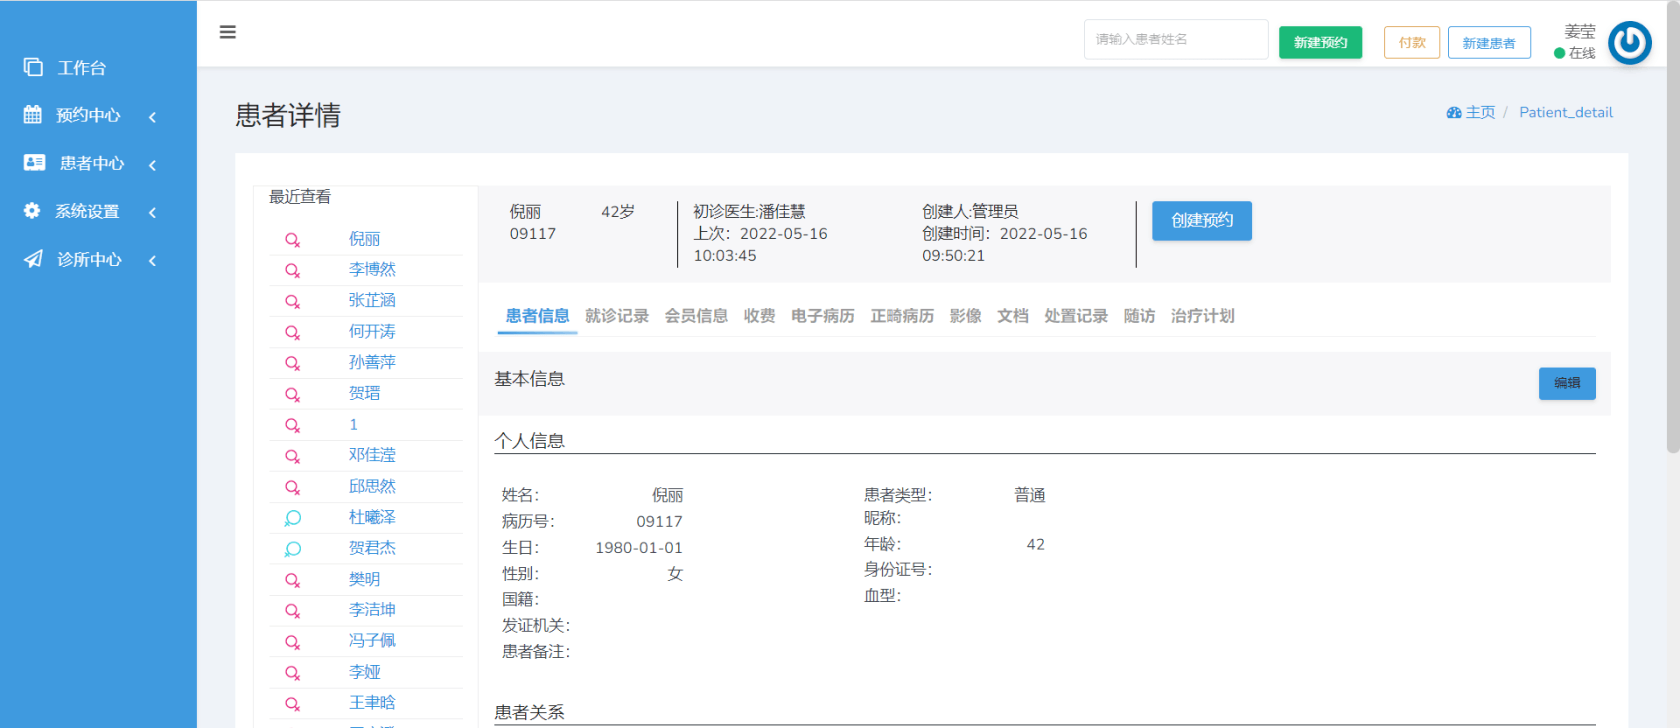Open the 就诊记录 tab
1680x728 pixels.
tap(617, 316)
